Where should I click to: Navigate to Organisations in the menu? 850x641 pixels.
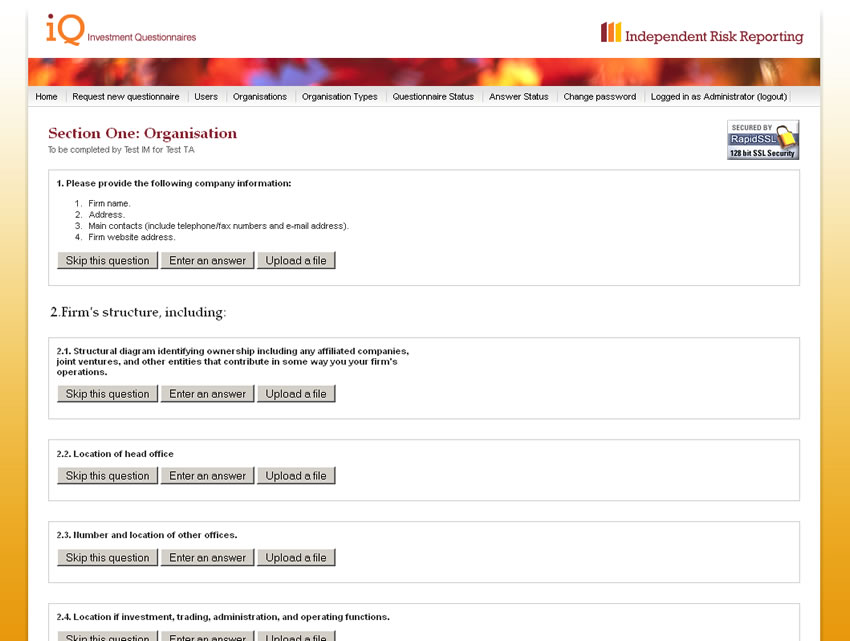point(260,97)
